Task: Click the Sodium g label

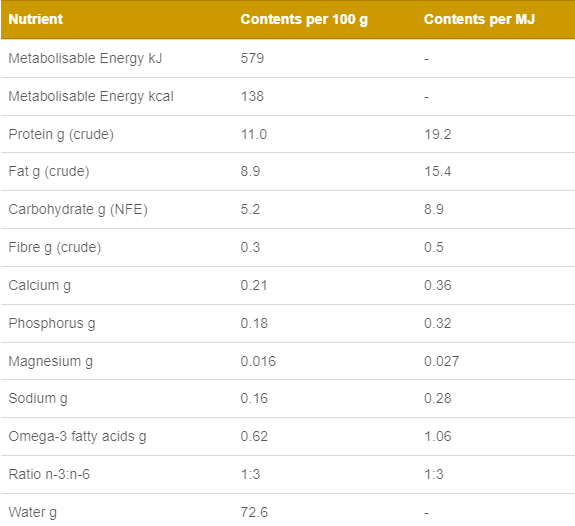Action: [38, 398]
